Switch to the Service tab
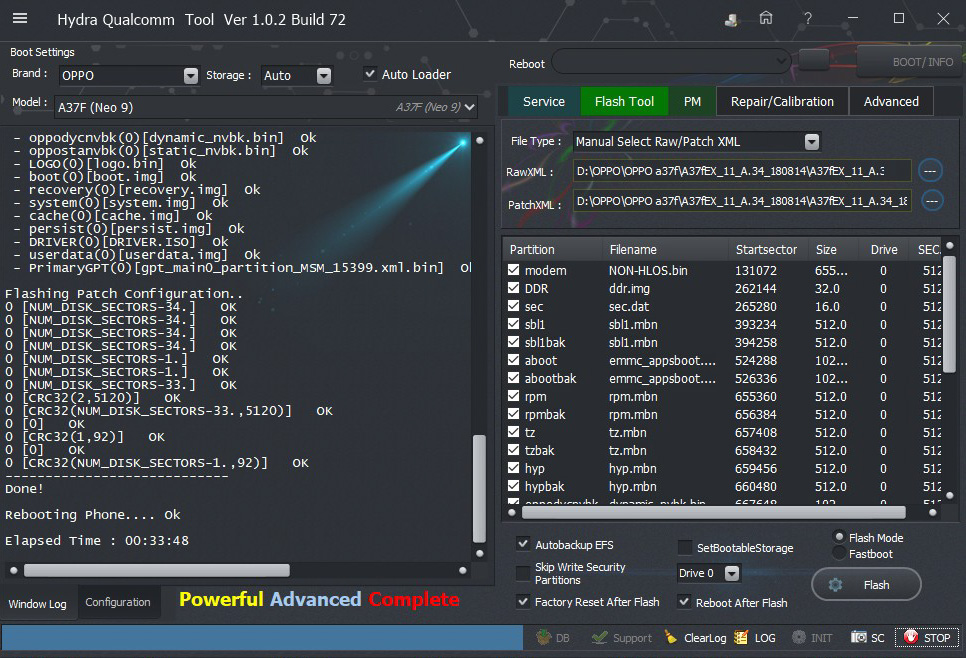 pyautogui.click(x=543, y=102)
